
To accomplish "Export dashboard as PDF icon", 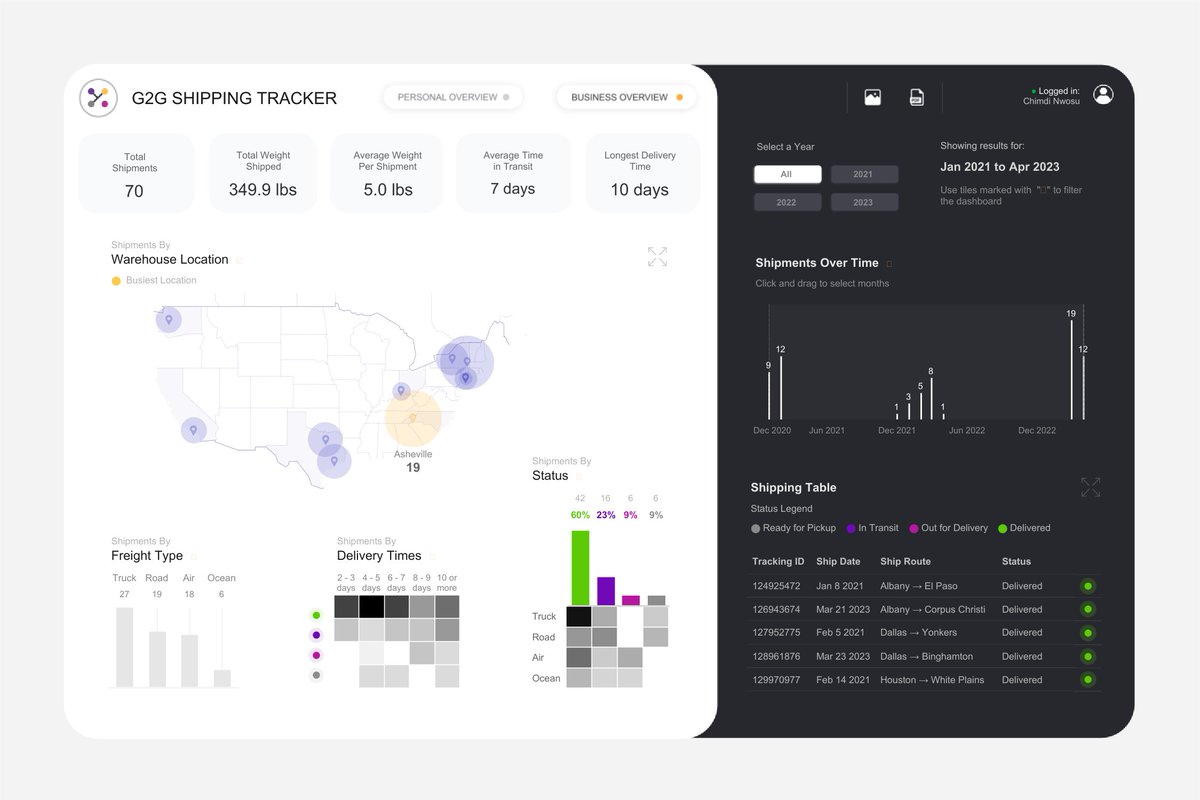I will coord(916,97).
